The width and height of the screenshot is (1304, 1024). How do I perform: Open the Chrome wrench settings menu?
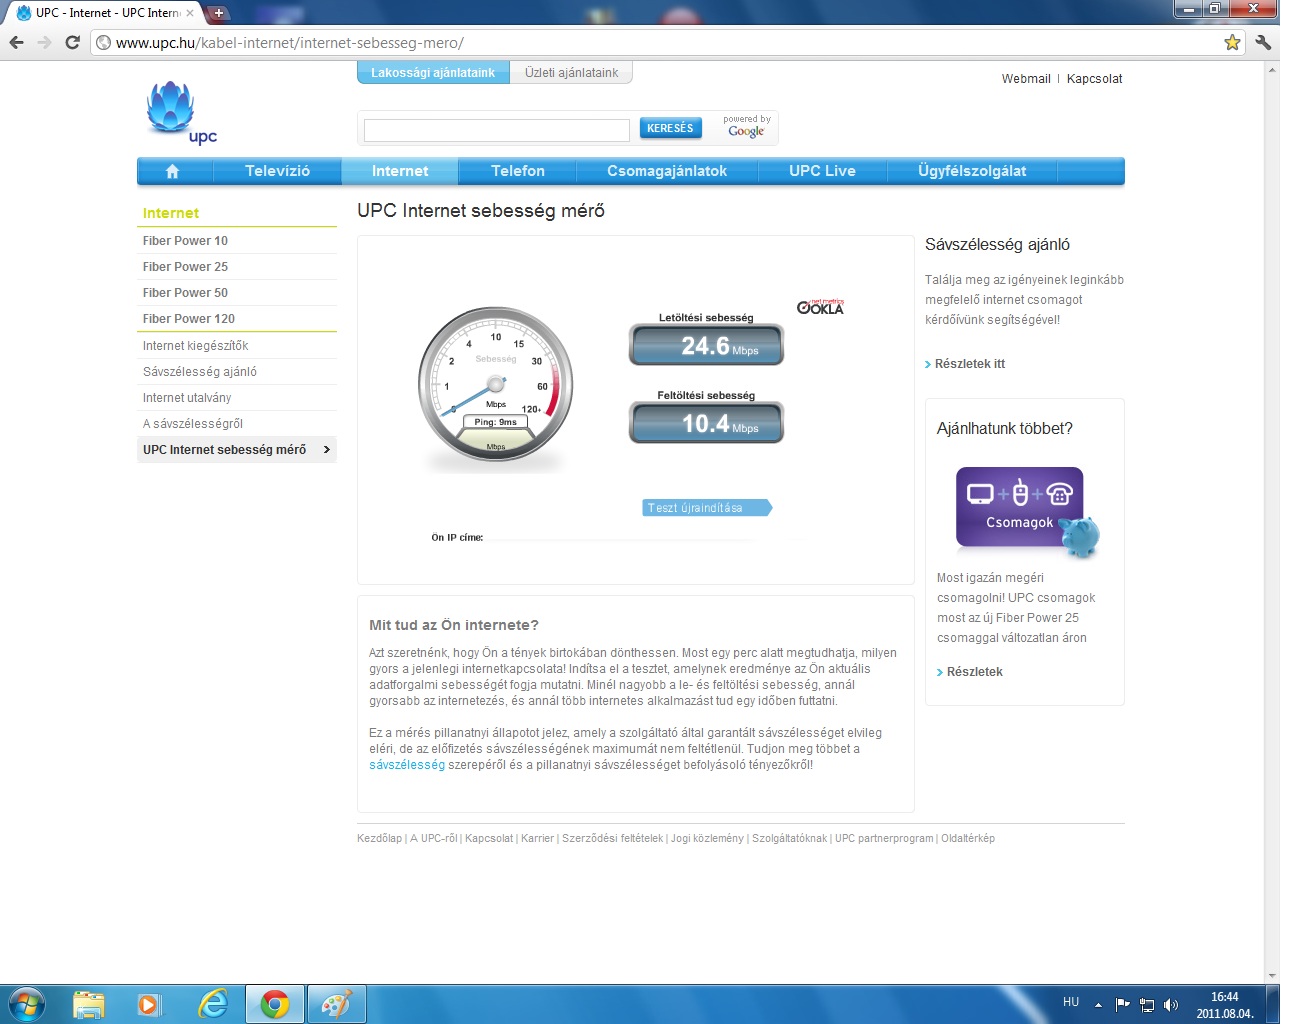point(1263,42)
